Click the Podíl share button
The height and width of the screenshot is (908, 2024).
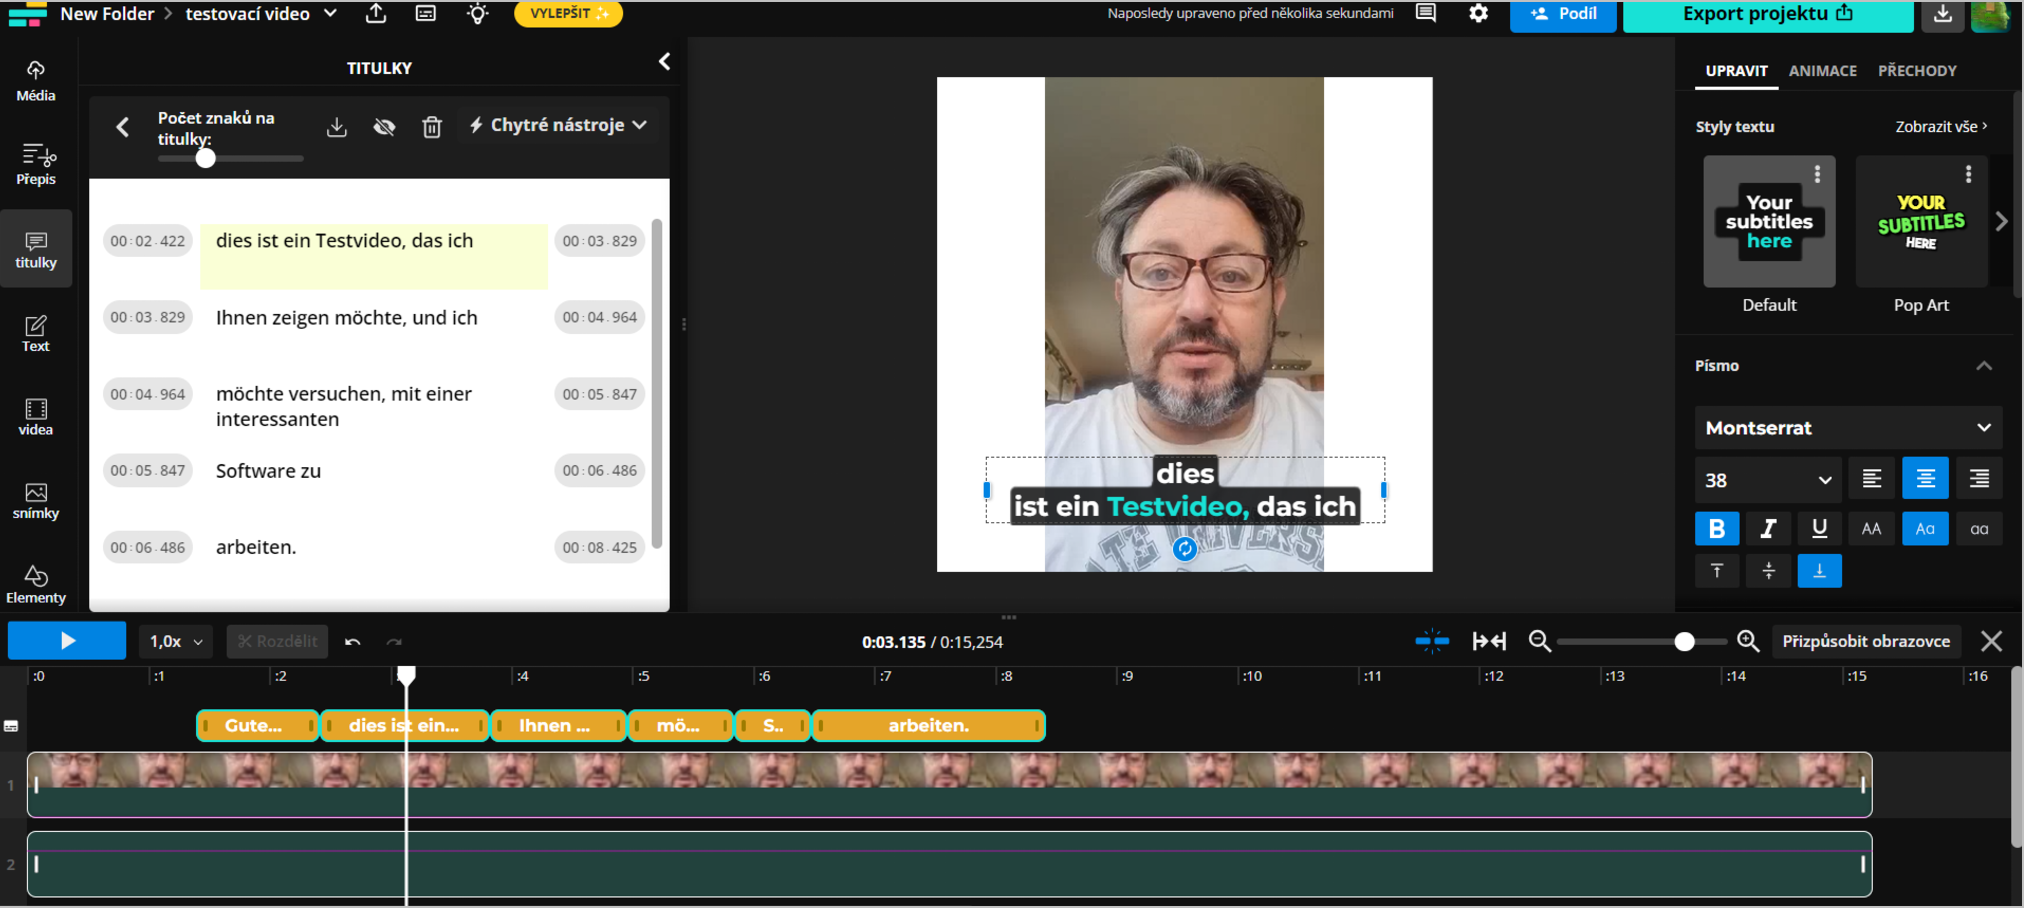pyautogui.click(x=1563, y=14)
